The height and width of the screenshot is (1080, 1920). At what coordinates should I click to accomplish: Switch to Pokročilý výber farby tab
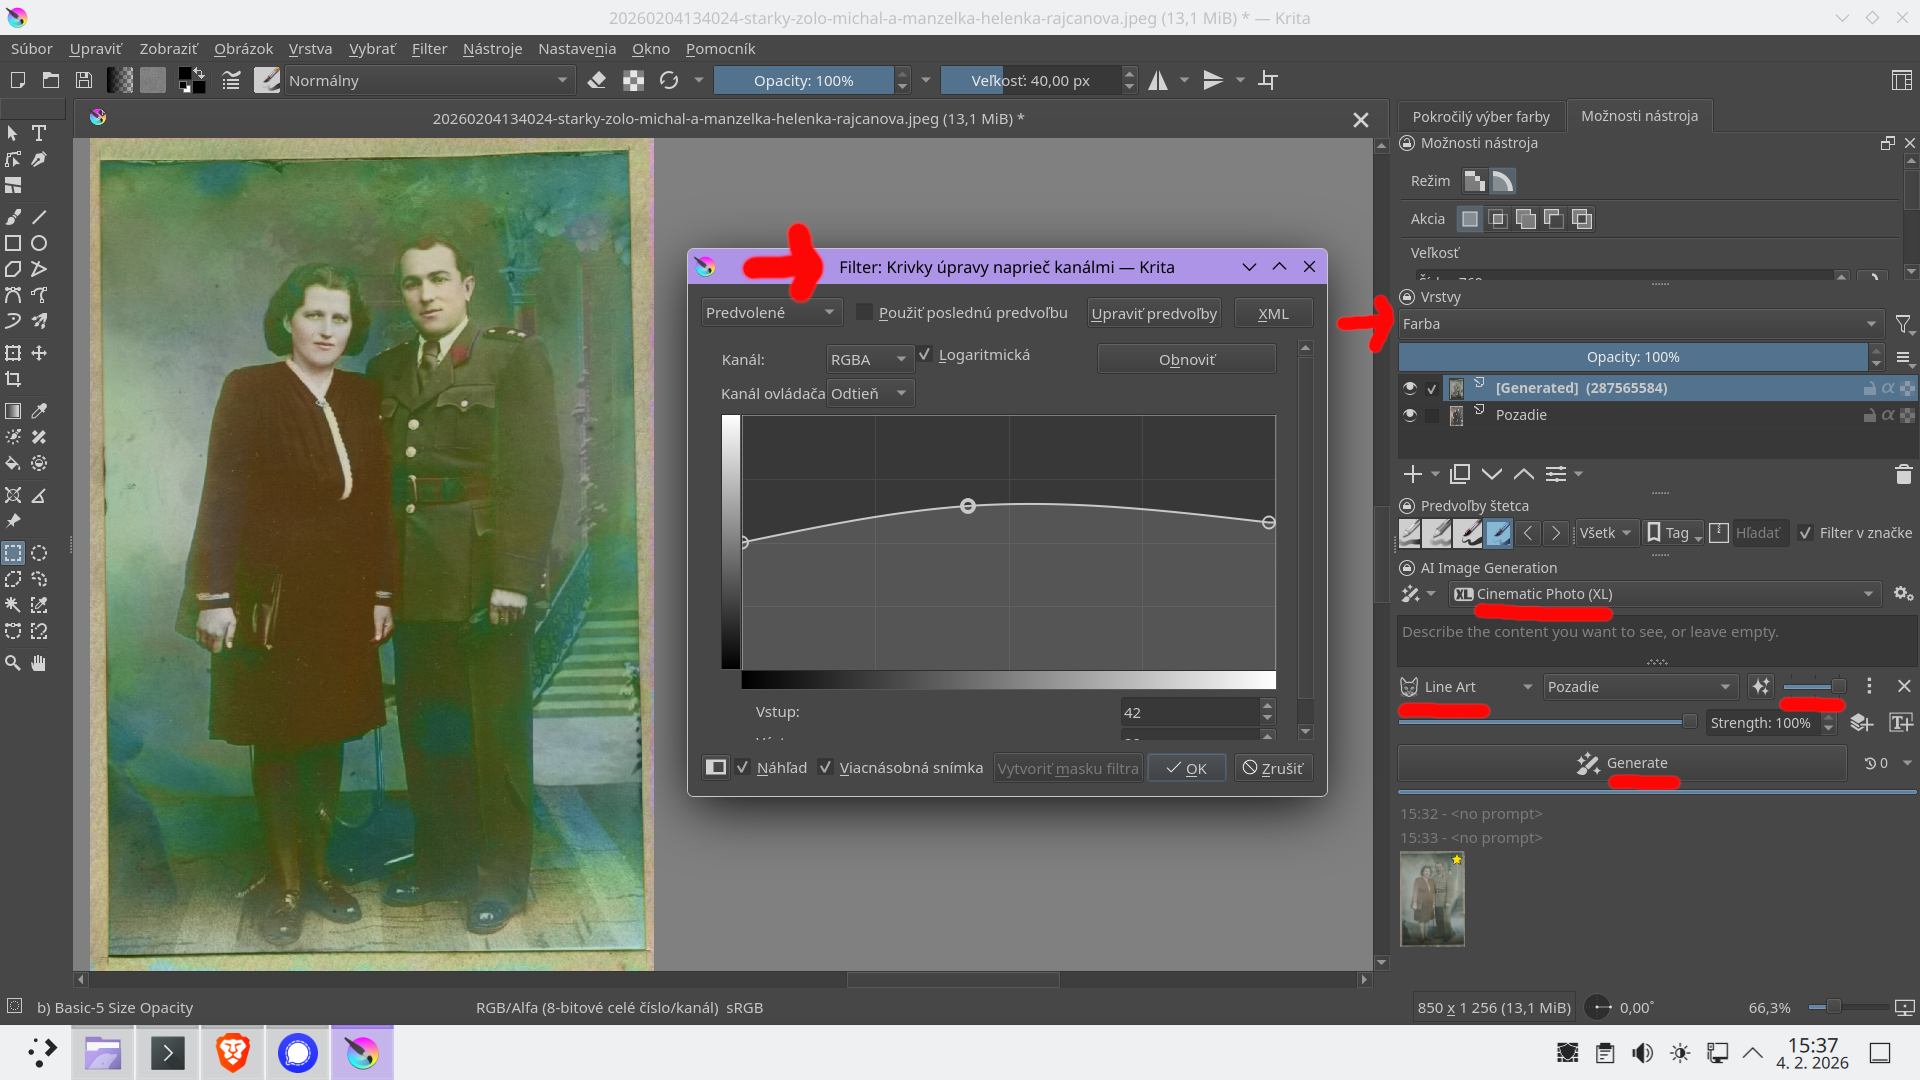coord(1480,116)
